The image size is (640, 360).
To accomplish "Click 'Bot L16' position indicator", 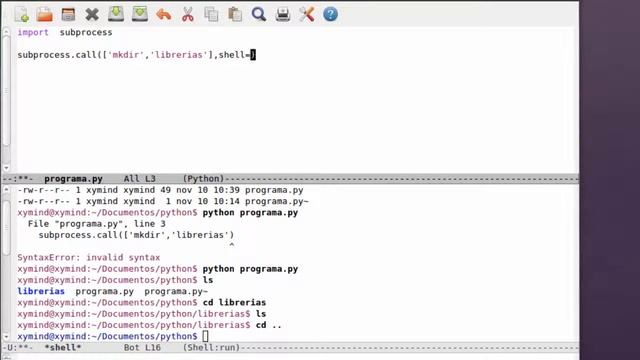I will pos(142,348).
